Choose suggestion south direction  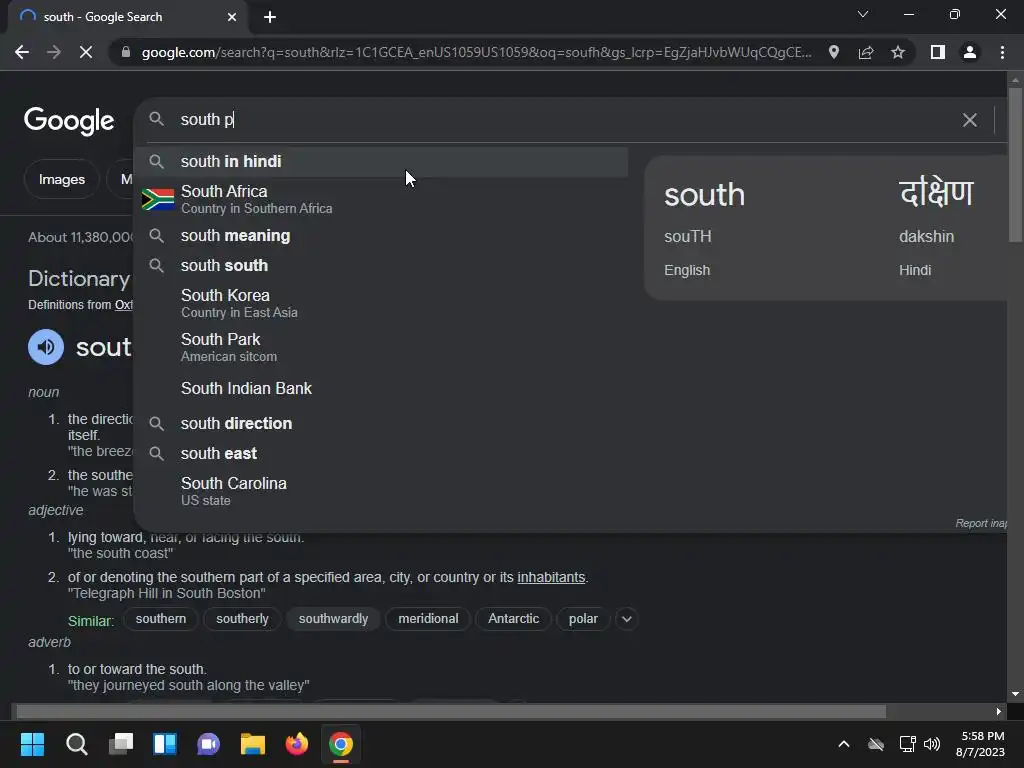point(381,424)
